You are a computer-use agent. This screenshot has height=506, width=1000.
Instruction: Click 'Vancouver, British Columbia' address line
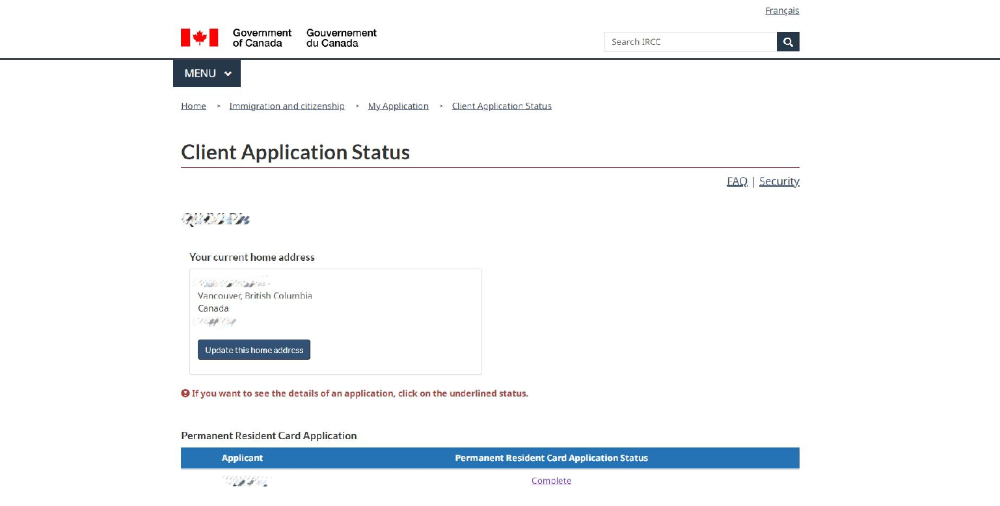255,296
